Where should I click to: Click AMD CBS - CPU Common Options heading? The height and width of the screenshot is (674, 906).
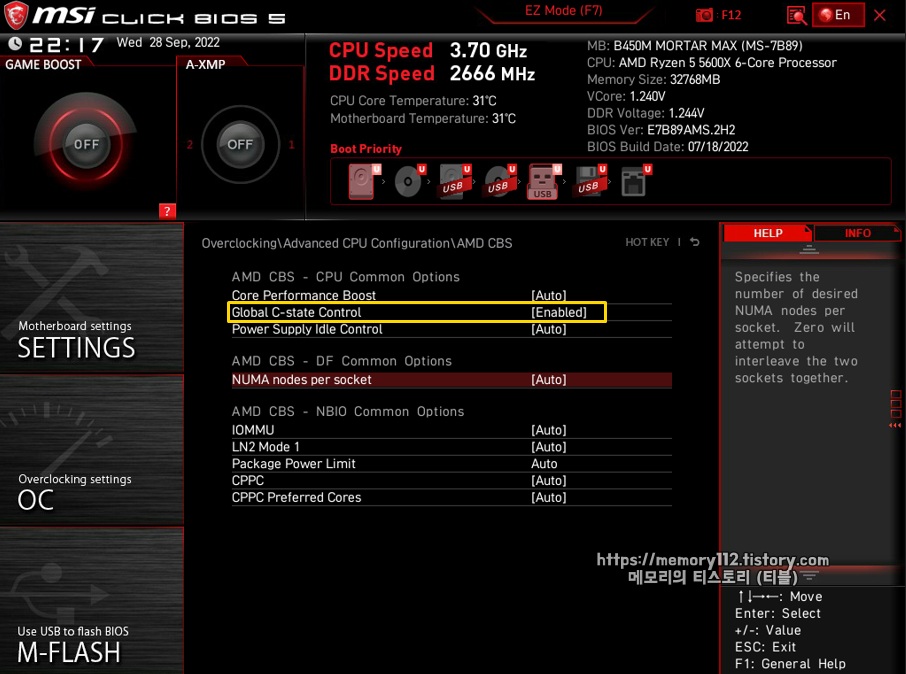click(346, 276)
